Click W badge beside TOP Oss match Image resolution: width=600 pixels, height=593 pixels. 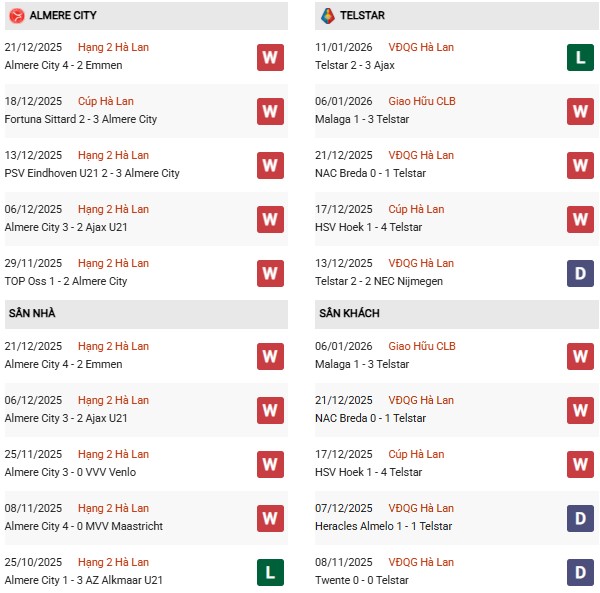pyautogui.click(x=269, y=273)
